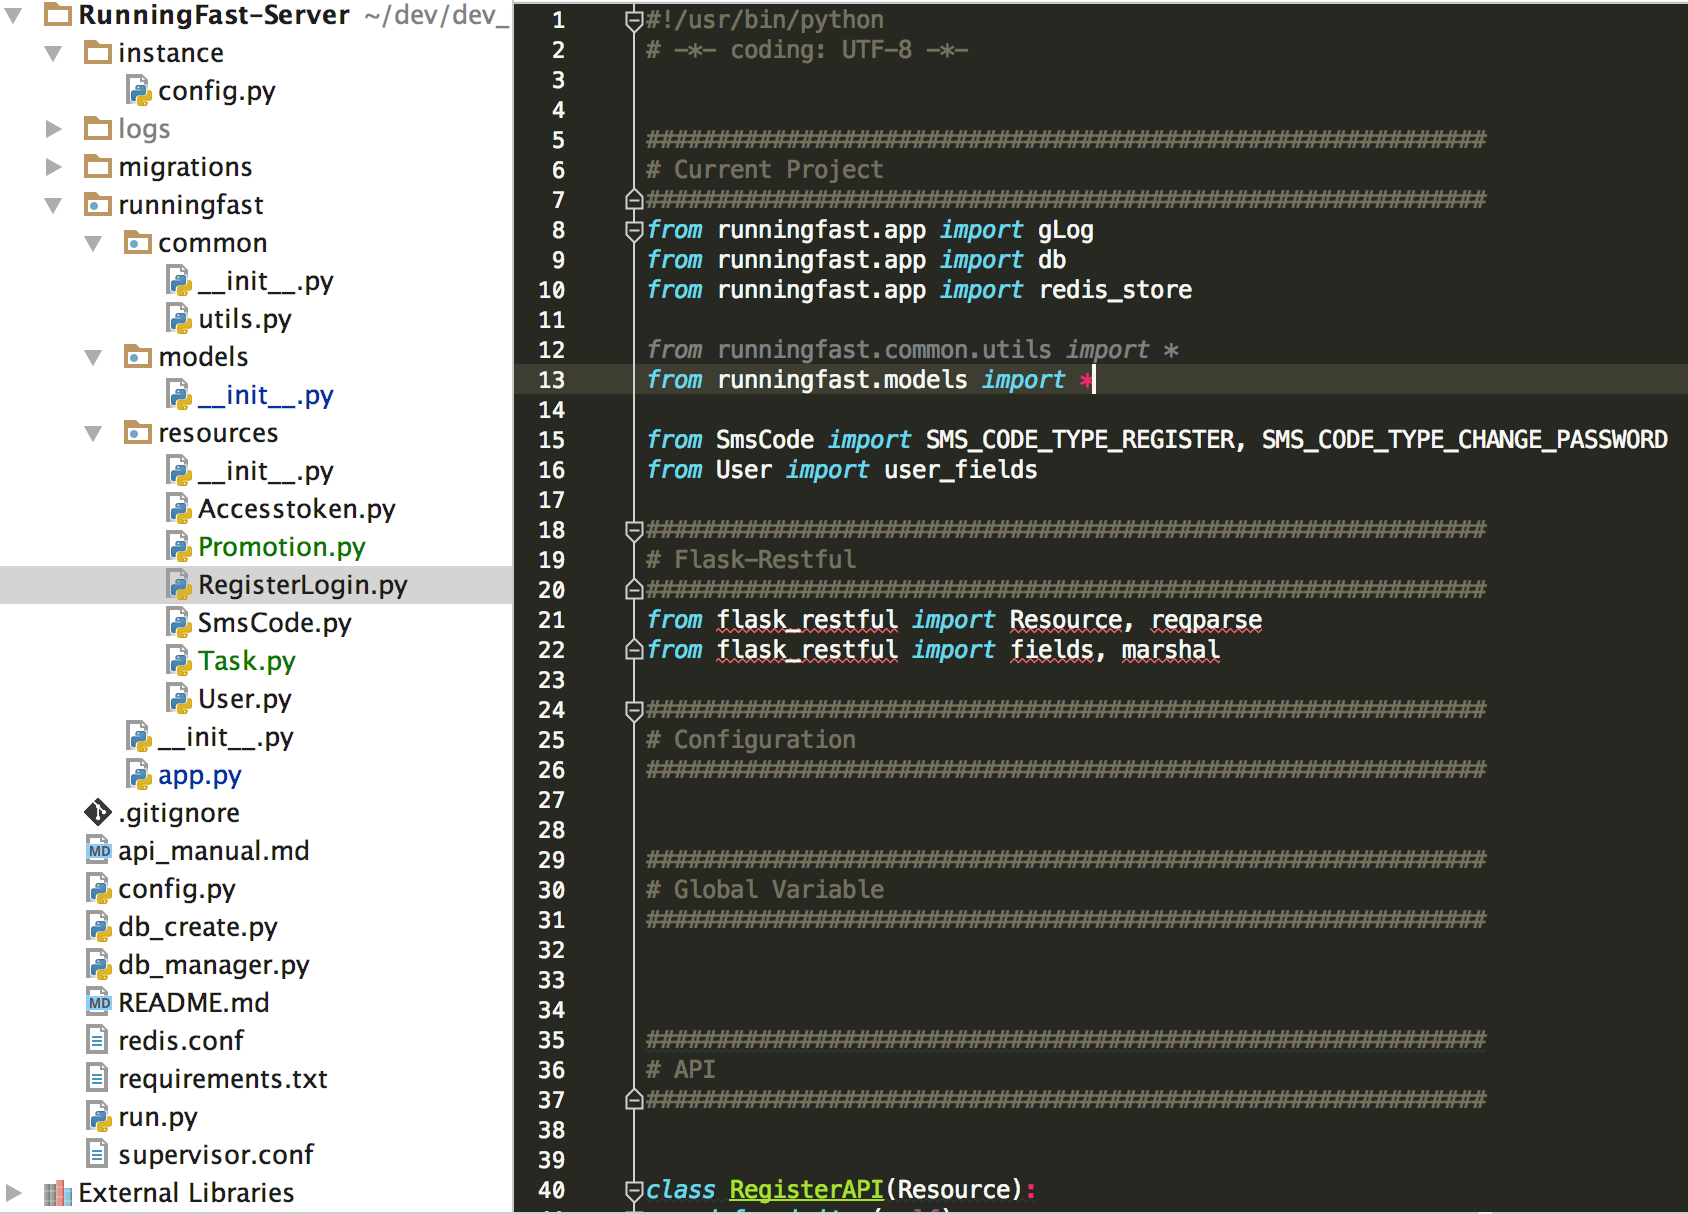
Task: Collapse the models folder arrow
Action: coord(94,357)
